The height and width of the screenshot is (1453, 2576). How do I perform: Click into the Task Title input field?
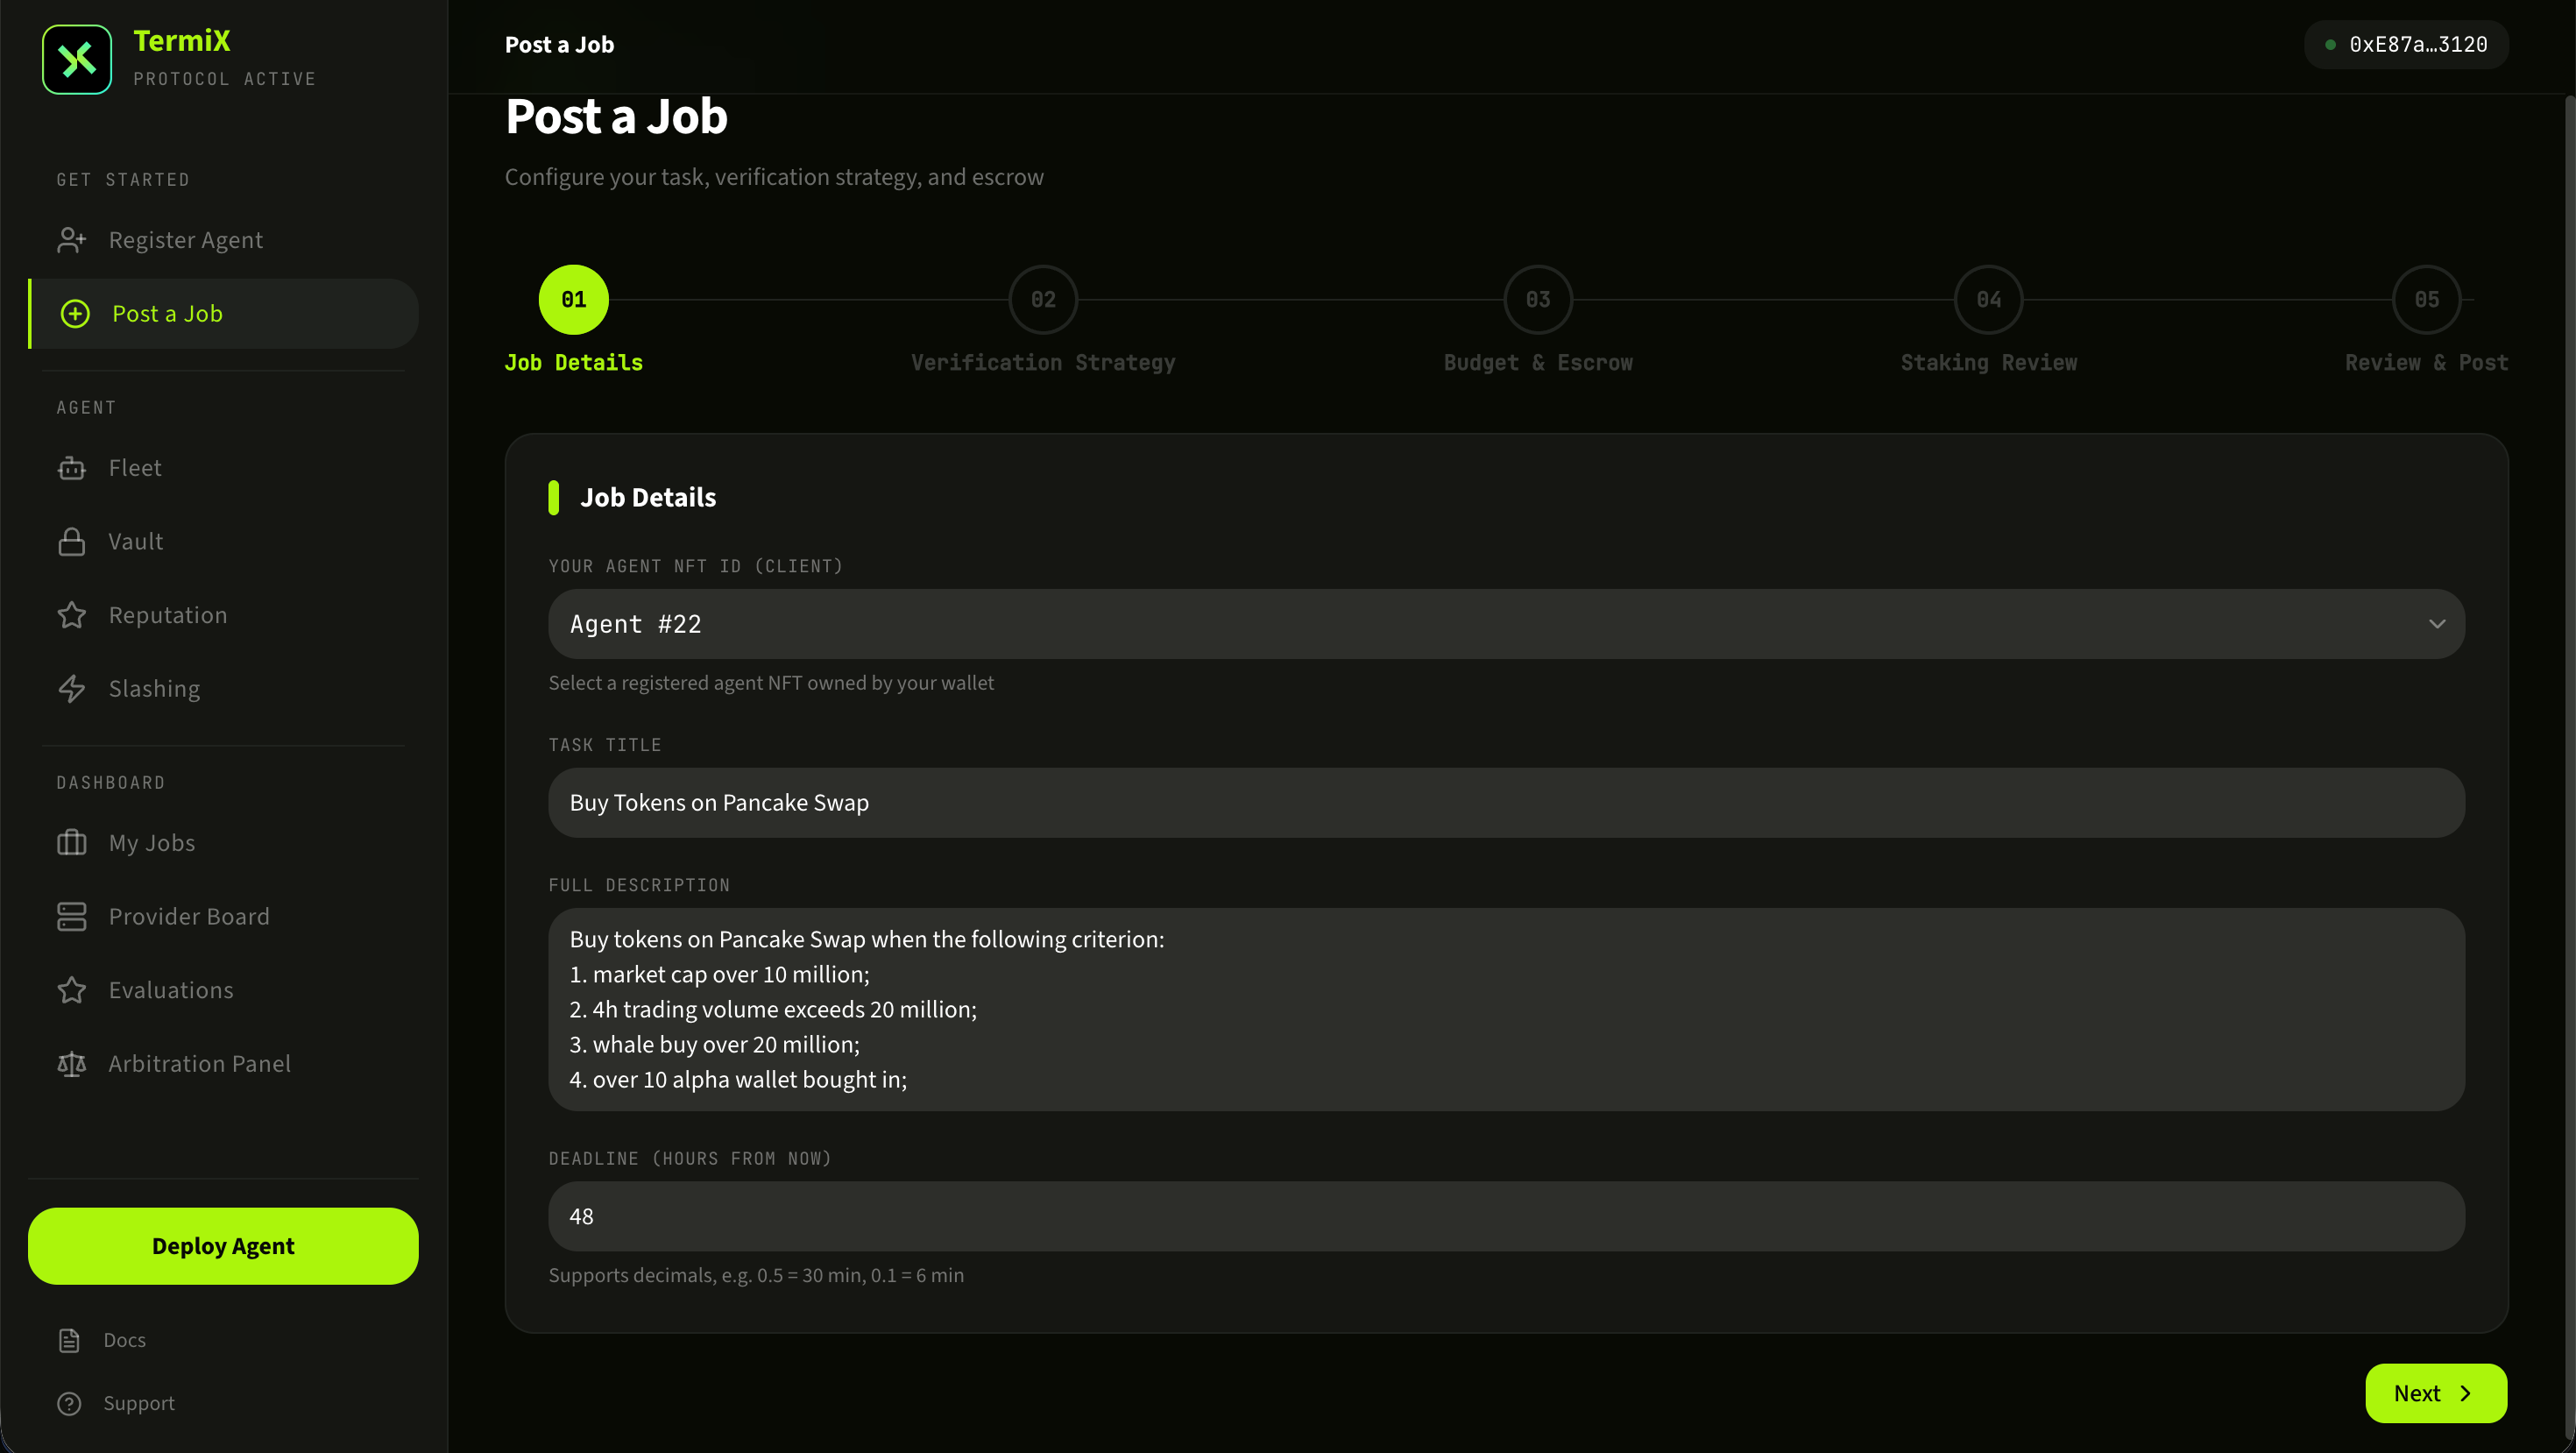click(x=1505, y=803)
